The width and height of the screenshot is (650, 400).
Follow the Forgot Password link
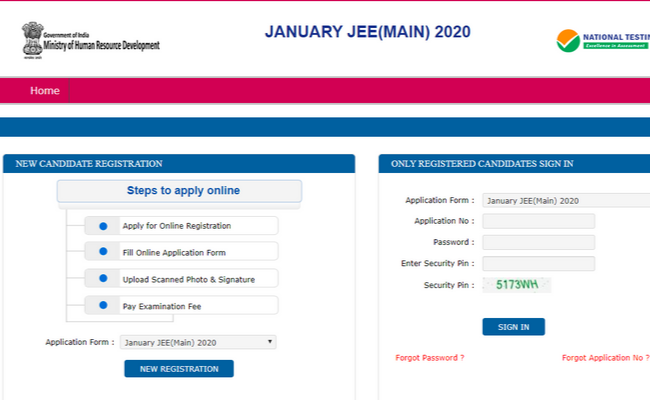[x=430, y=357]
